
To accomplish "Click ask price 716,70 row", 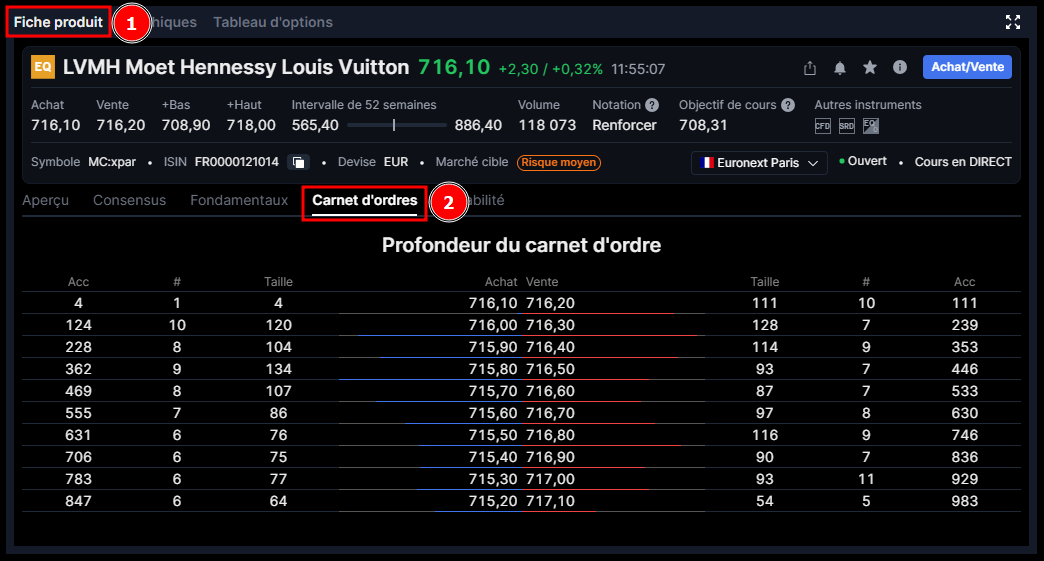I will pos(550,413).
